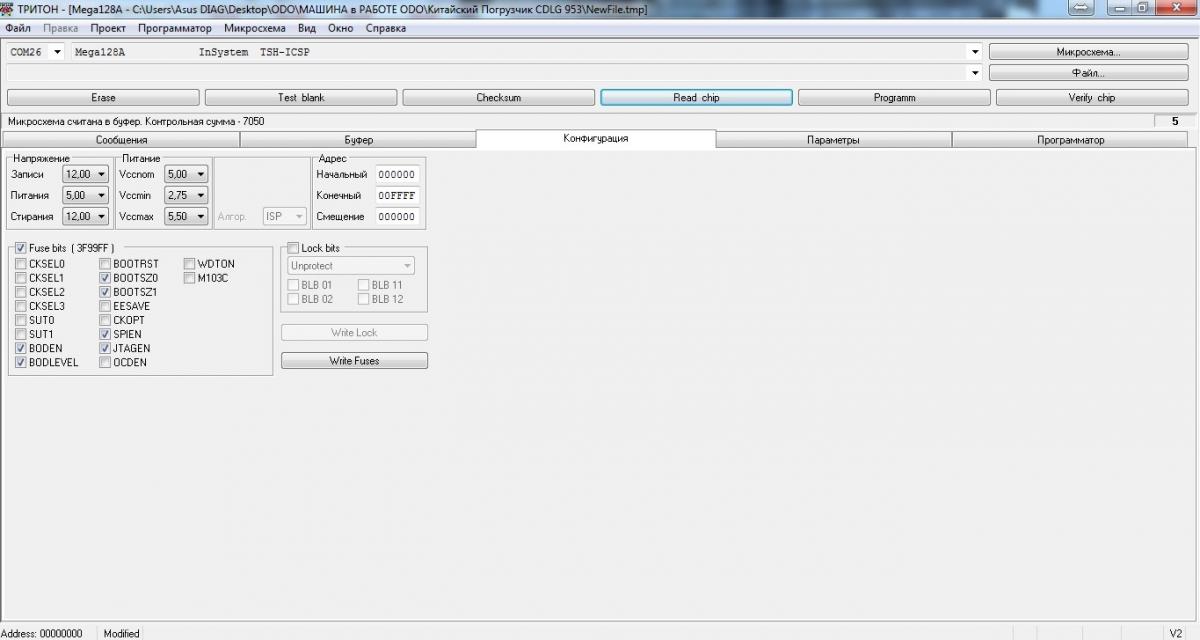Click the Смещение address field
1200x640 pixels.
tap(397, 216)
